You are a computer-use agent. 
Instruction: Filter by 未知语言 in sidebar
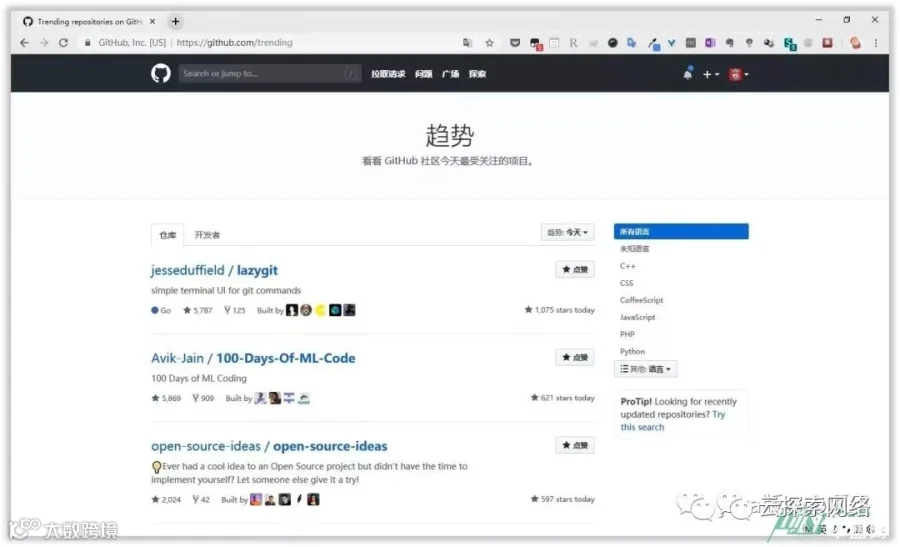point(634,249)
